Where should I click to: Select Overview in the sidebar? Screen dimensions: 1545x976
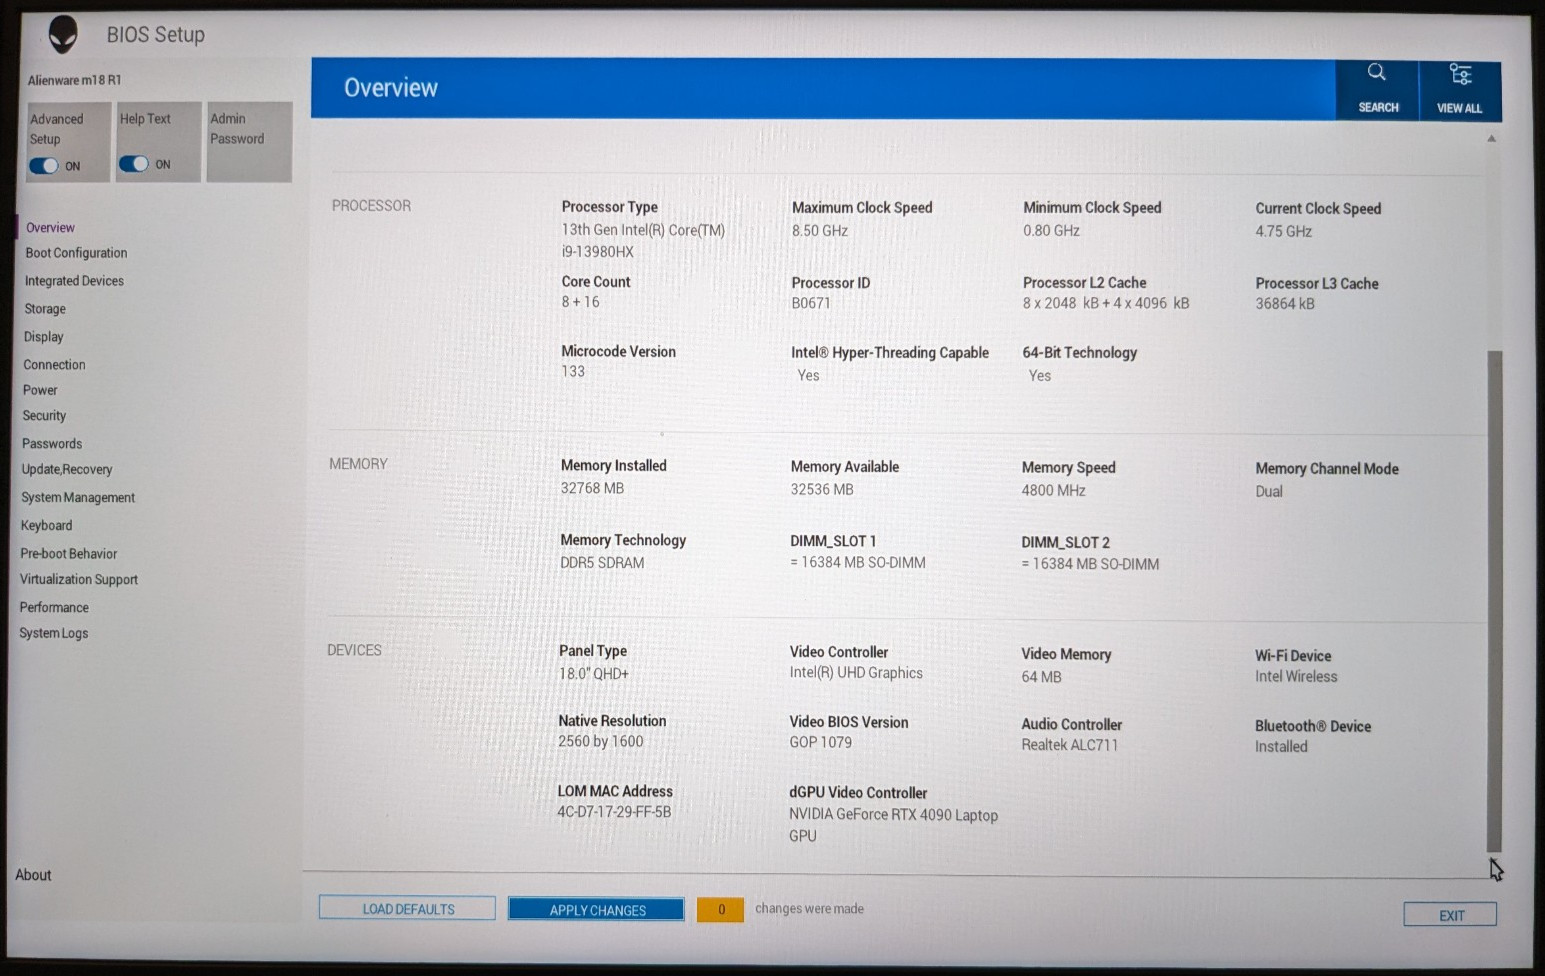click(x=50, y=228)
